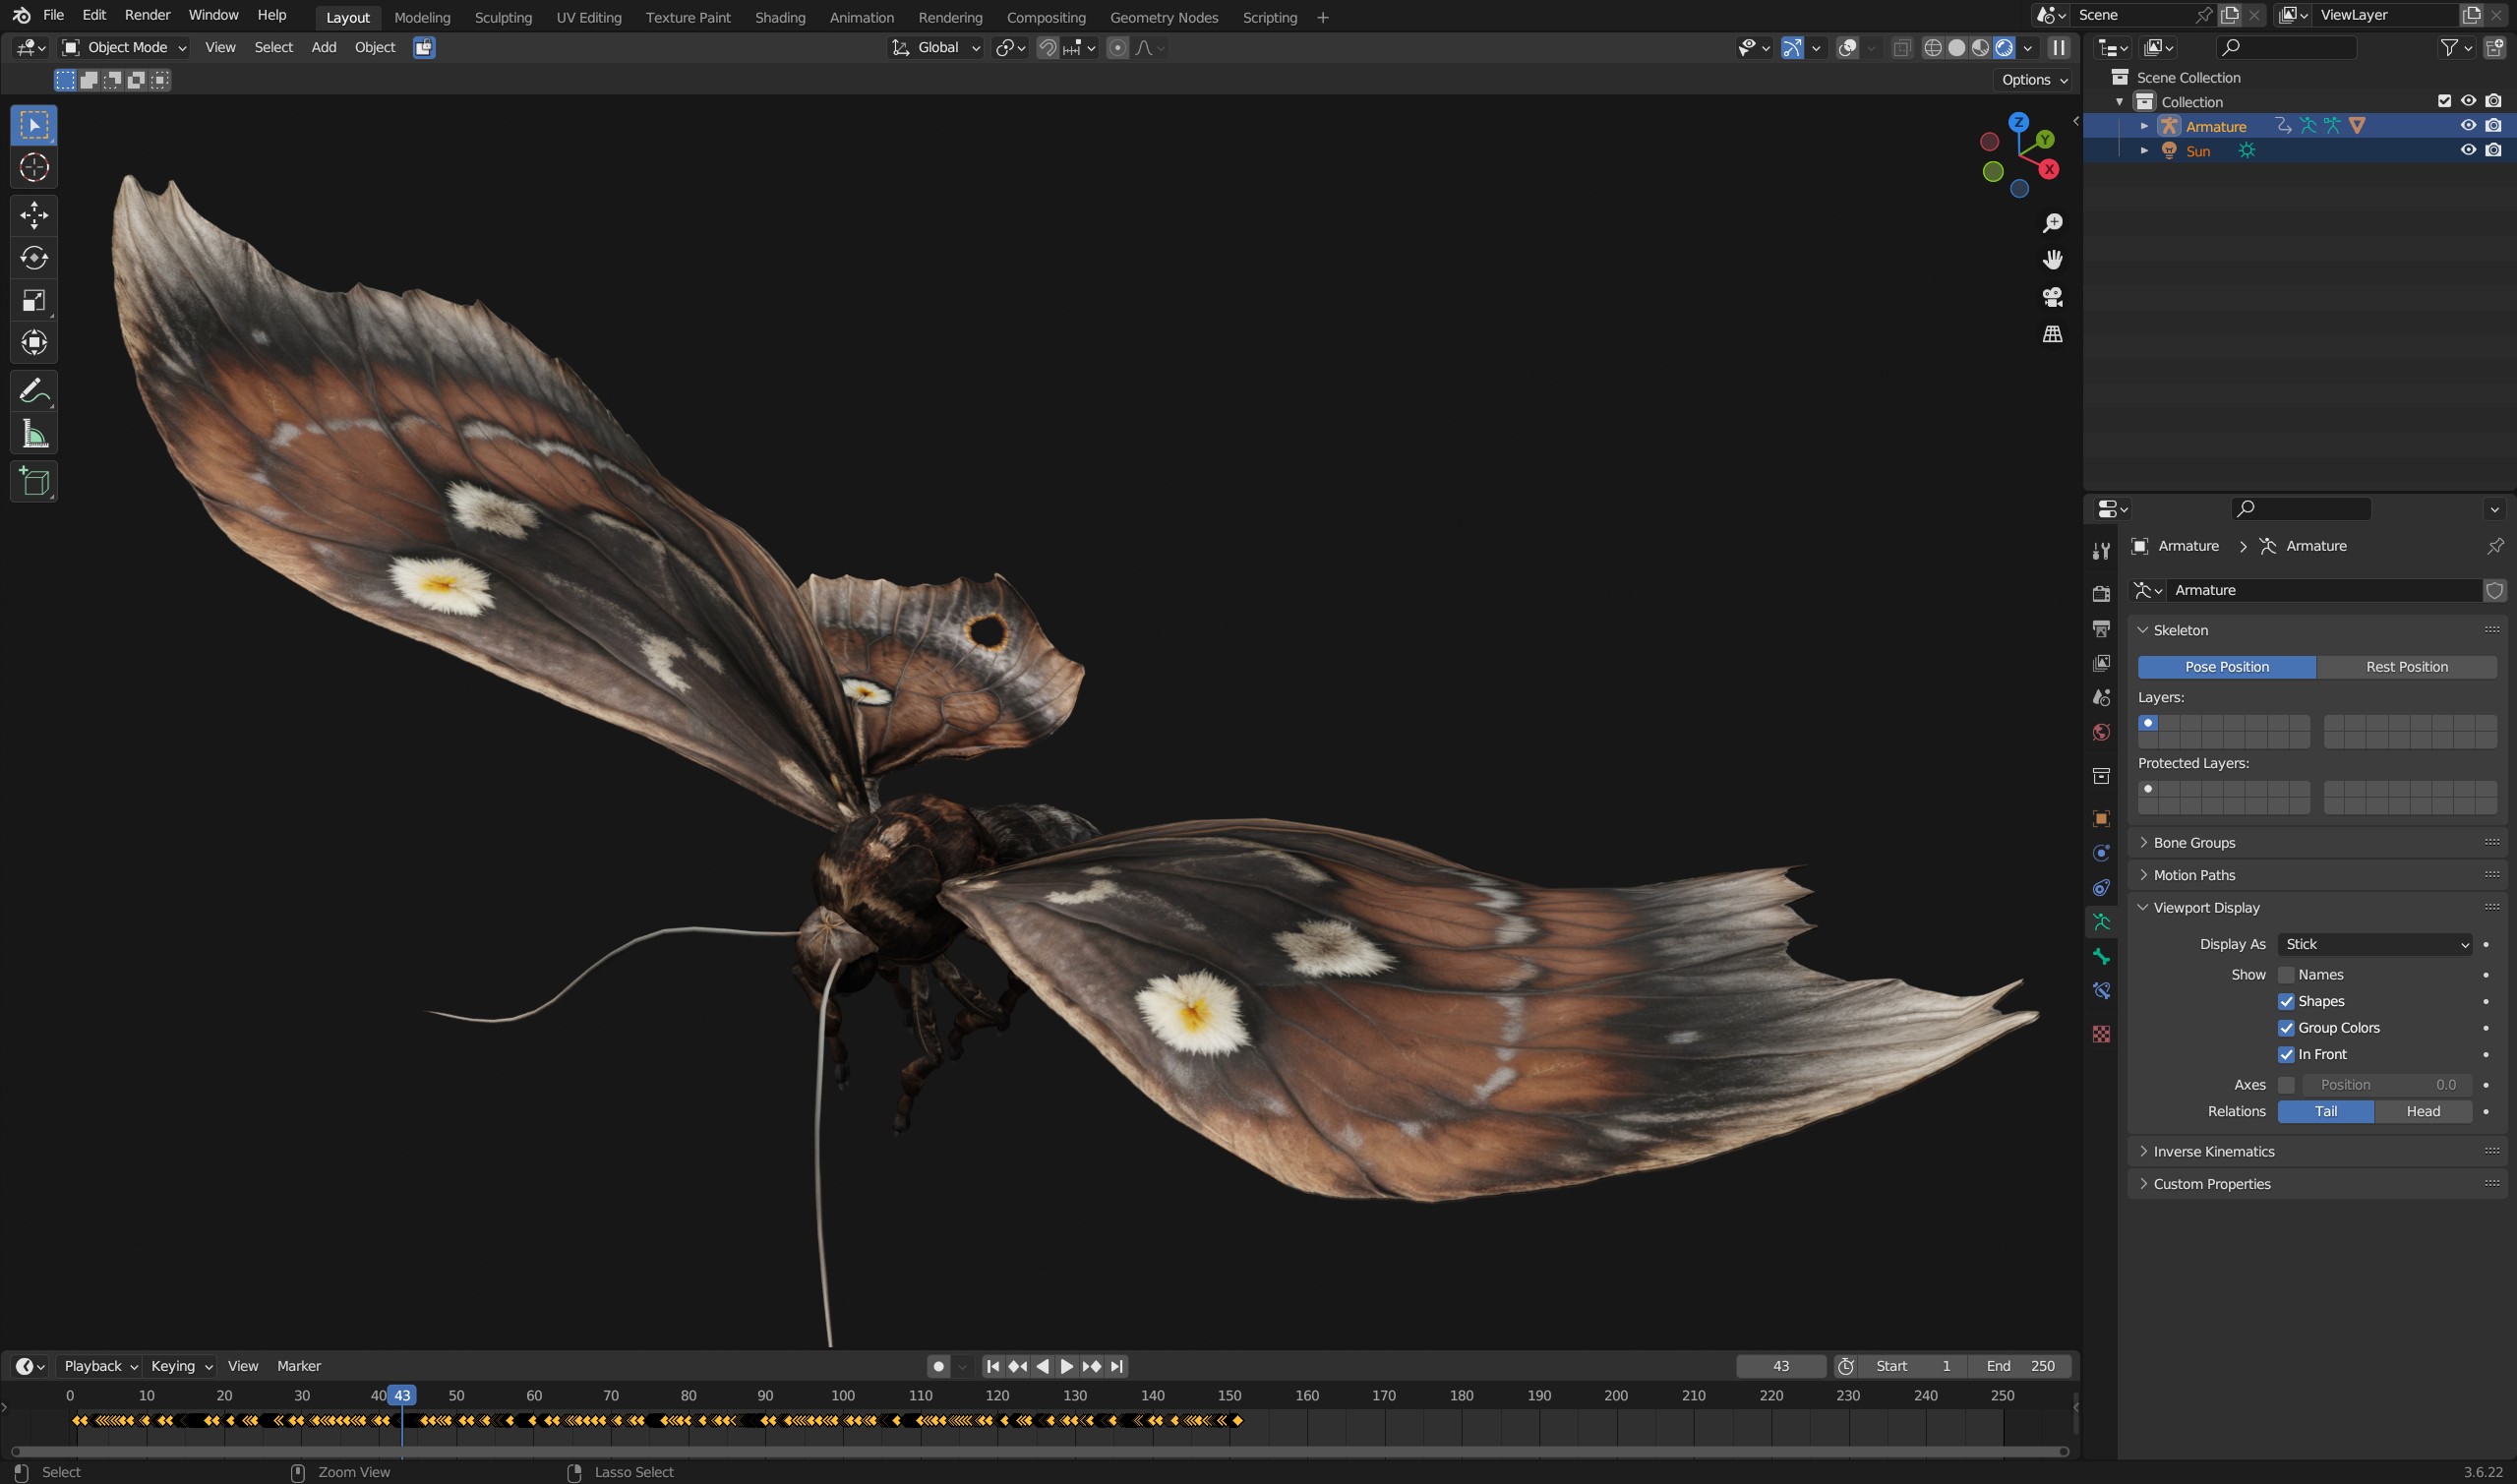Screen dimensions: 2517x1484
Task: Hide Sun in viewport via eye icon
Action: pyautogui.click(x=2468, y=150)
